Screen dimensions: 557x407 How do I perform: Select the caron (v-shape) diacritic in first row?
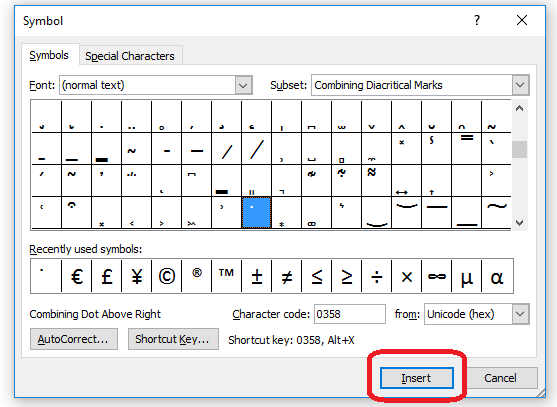[x=377, y=116]
